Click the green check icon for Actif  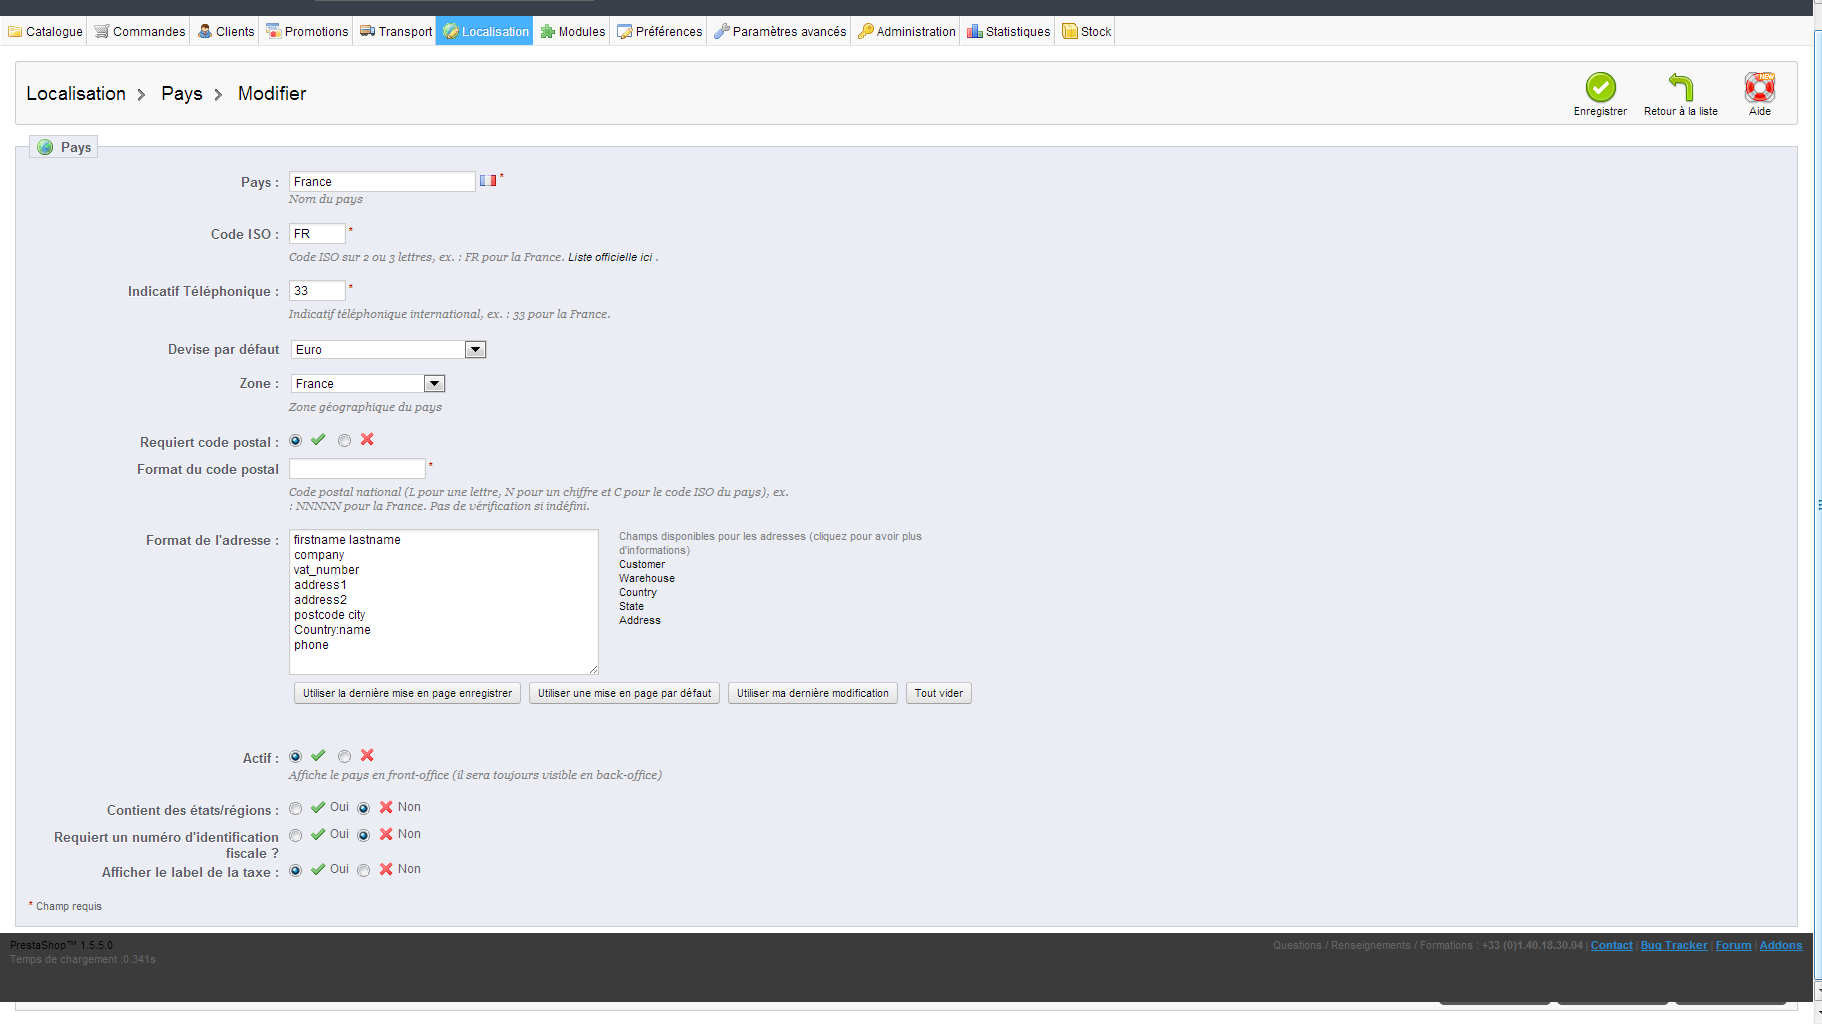click(x=318, y=756)
